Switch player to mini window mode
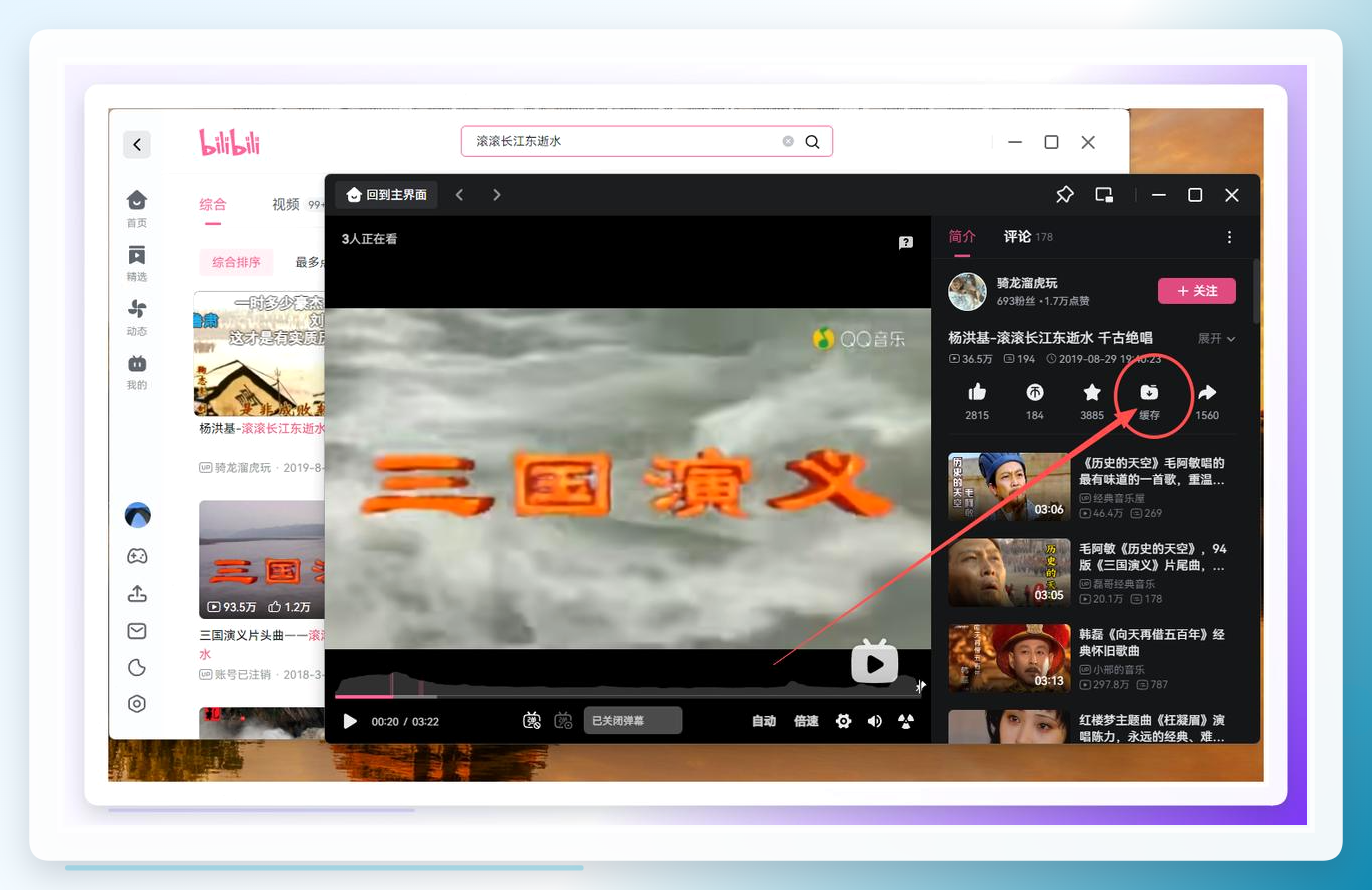Screen dimensions: 1372x890 coord(1104,195)
